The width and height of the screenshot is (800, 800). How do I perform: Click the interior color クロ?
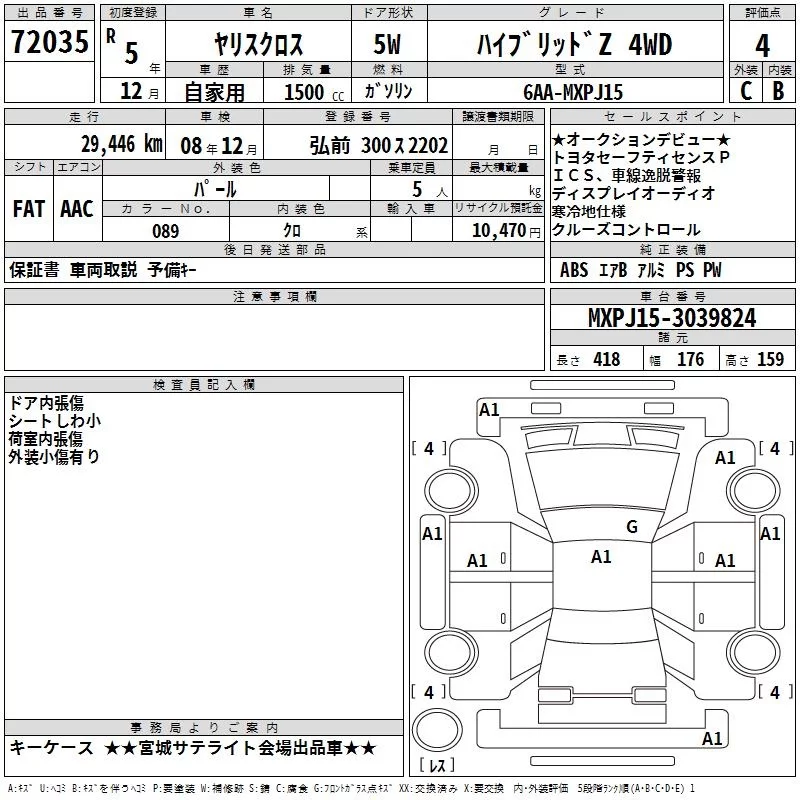292,231
